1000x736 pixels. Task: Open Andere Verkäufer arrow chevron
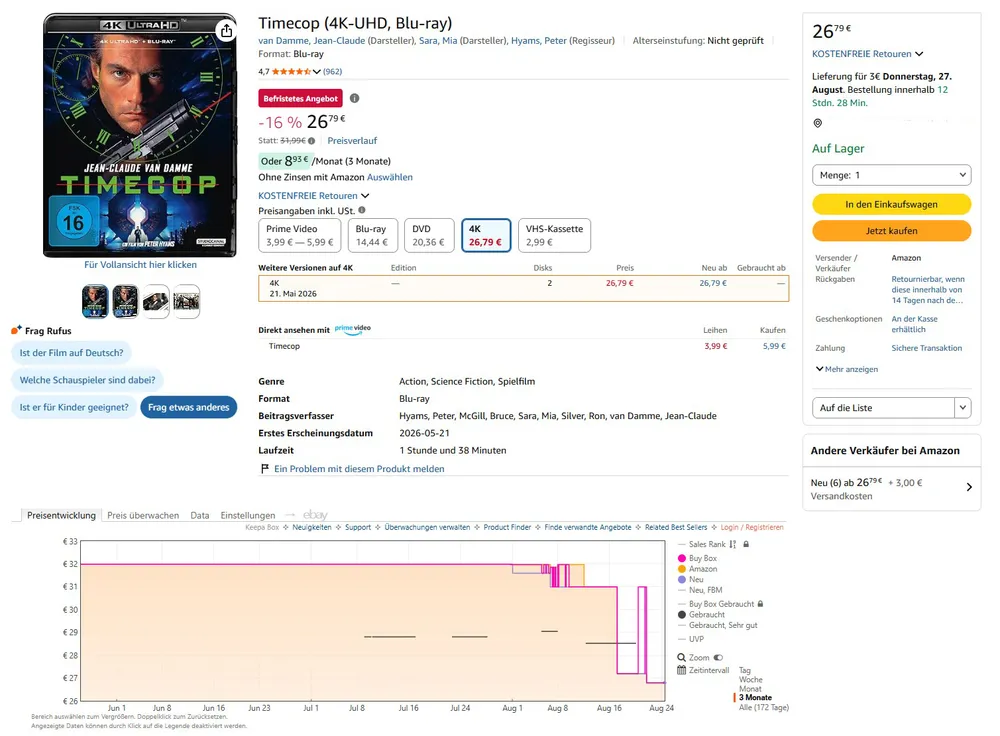pyautogui.click(x=969, y=487)
